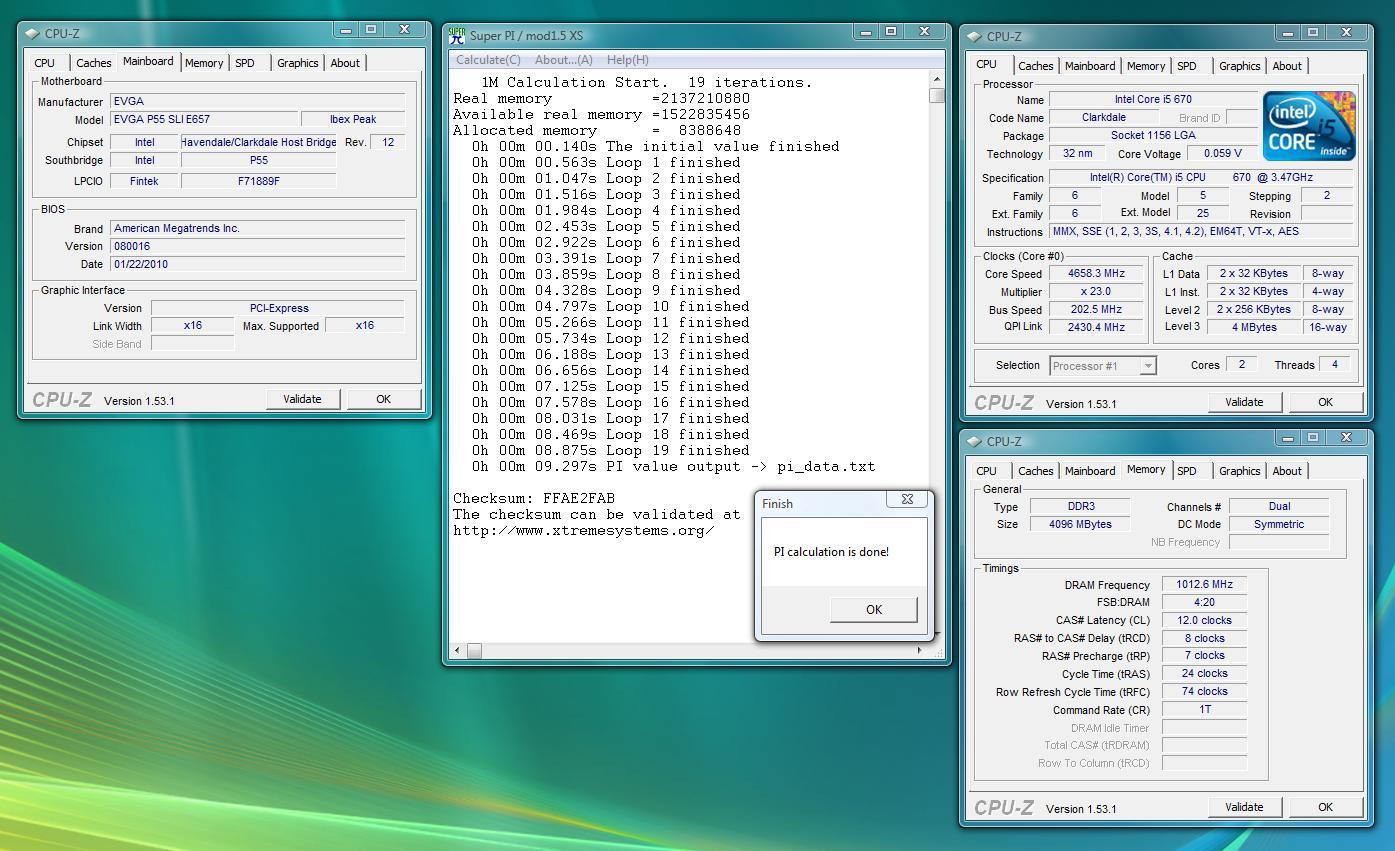Select Caches tab in top-right CPU-Z window

coord(1036,66)
